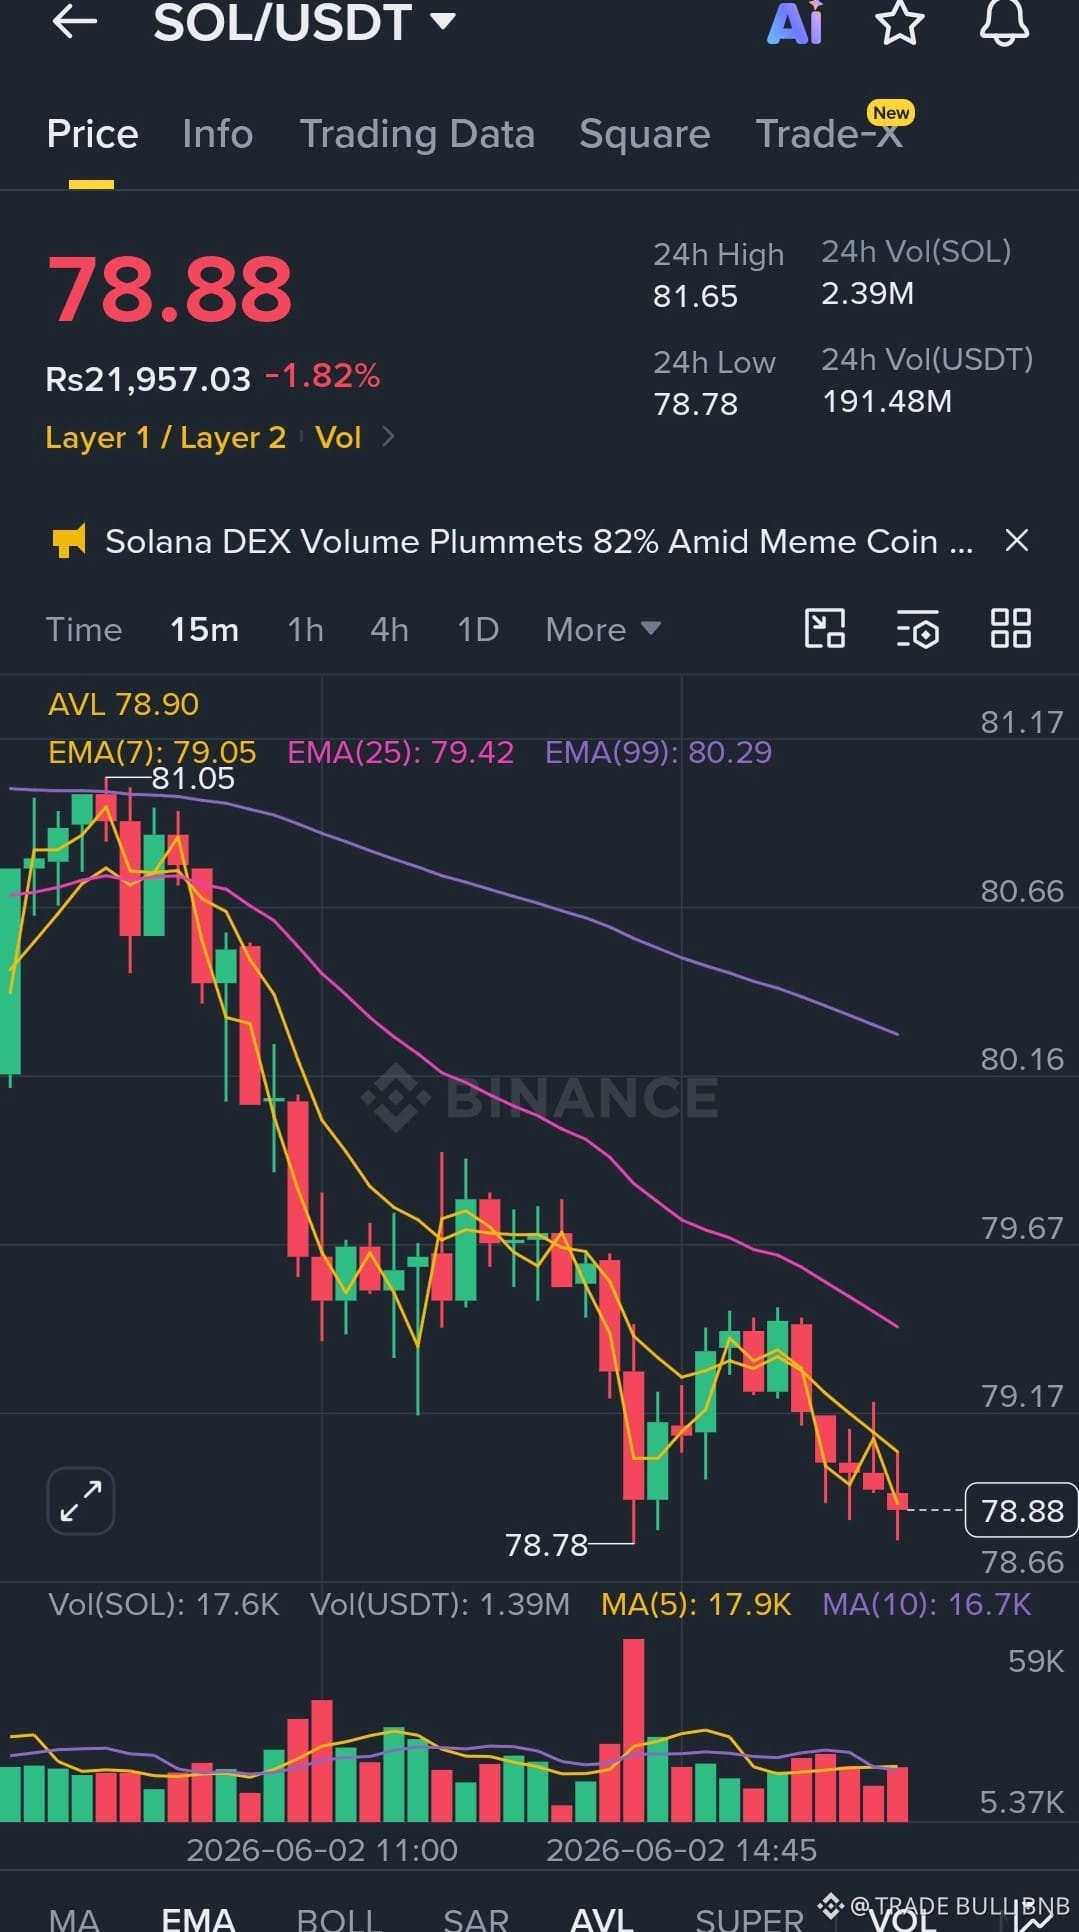Tap the large red 78.88 price
The width and height of the screenshot is (1079, 1932).
coord(170,289)
